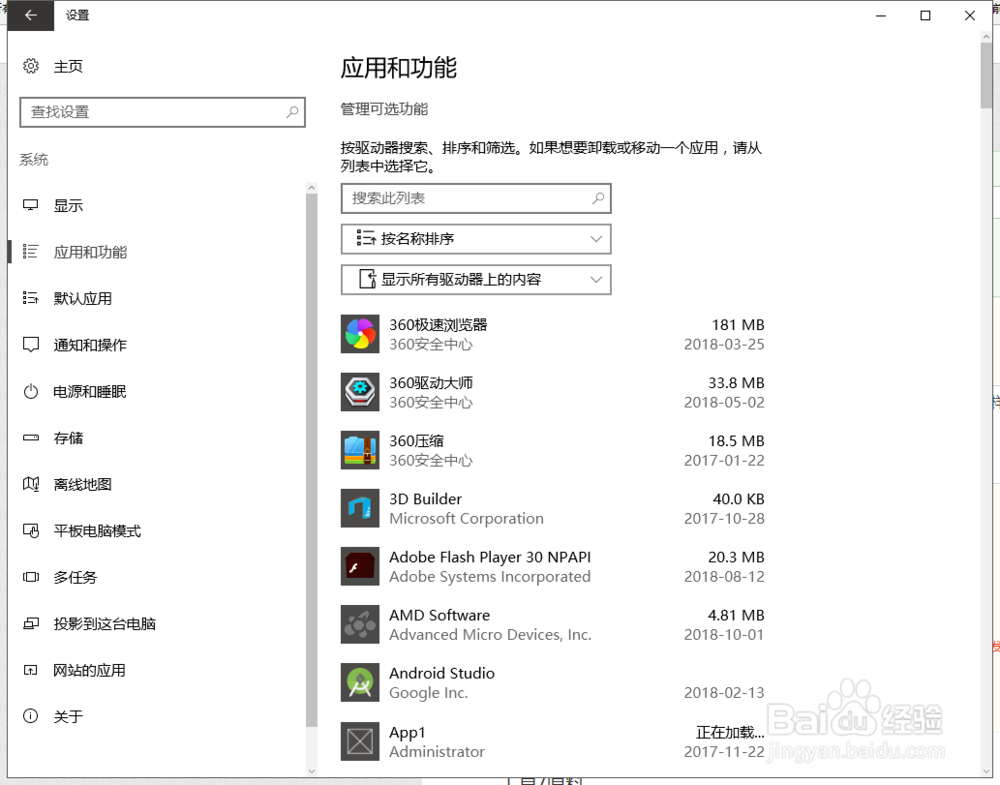Select the 360压缩 app name
1000x785 pixels.
[416, 441]
